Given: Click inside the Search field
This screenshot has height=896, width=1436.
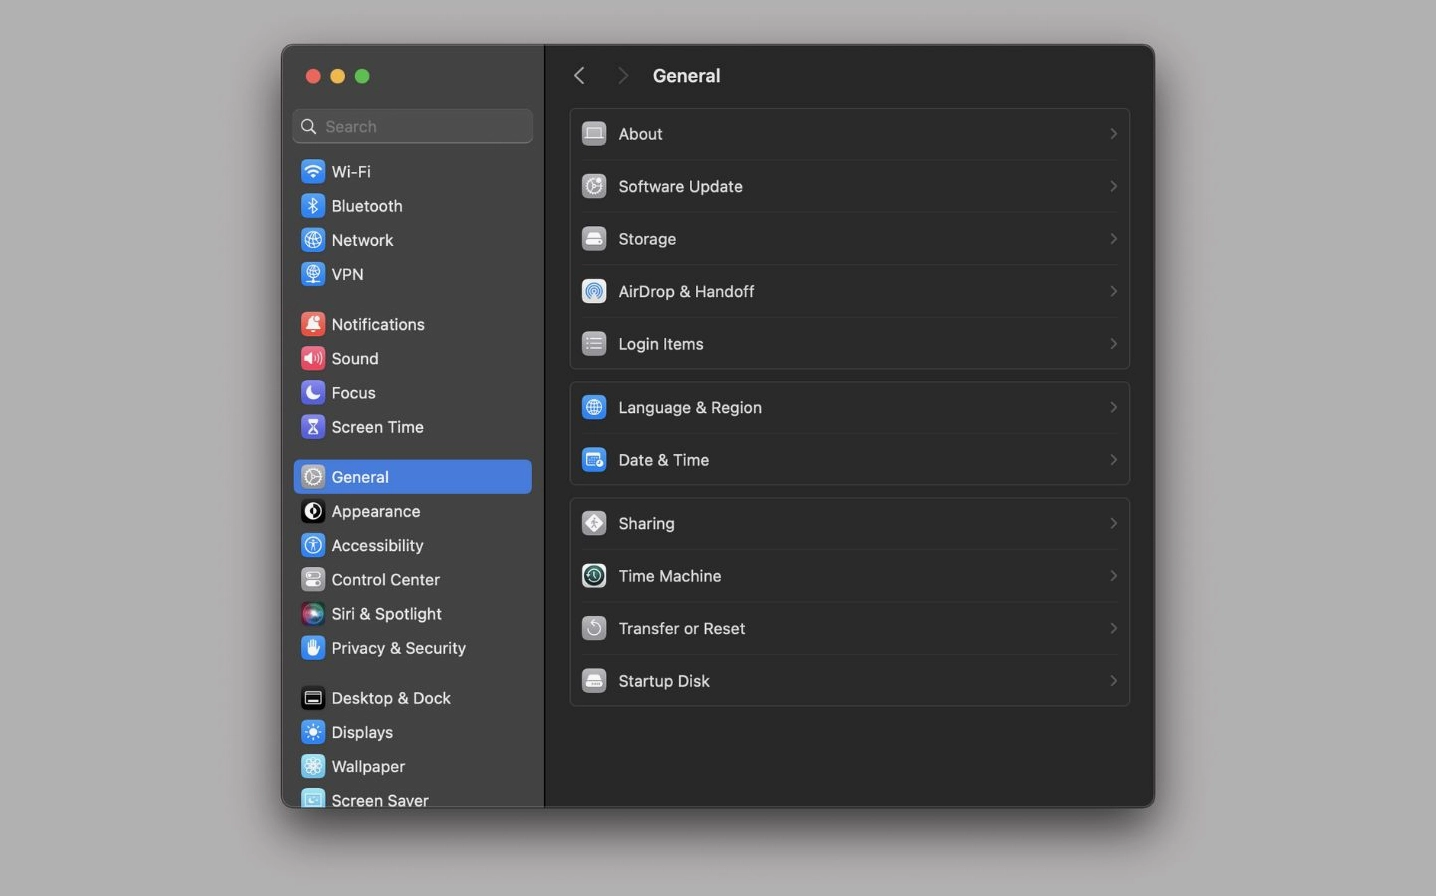Looking at the screenshot, I should coord(412,126).
